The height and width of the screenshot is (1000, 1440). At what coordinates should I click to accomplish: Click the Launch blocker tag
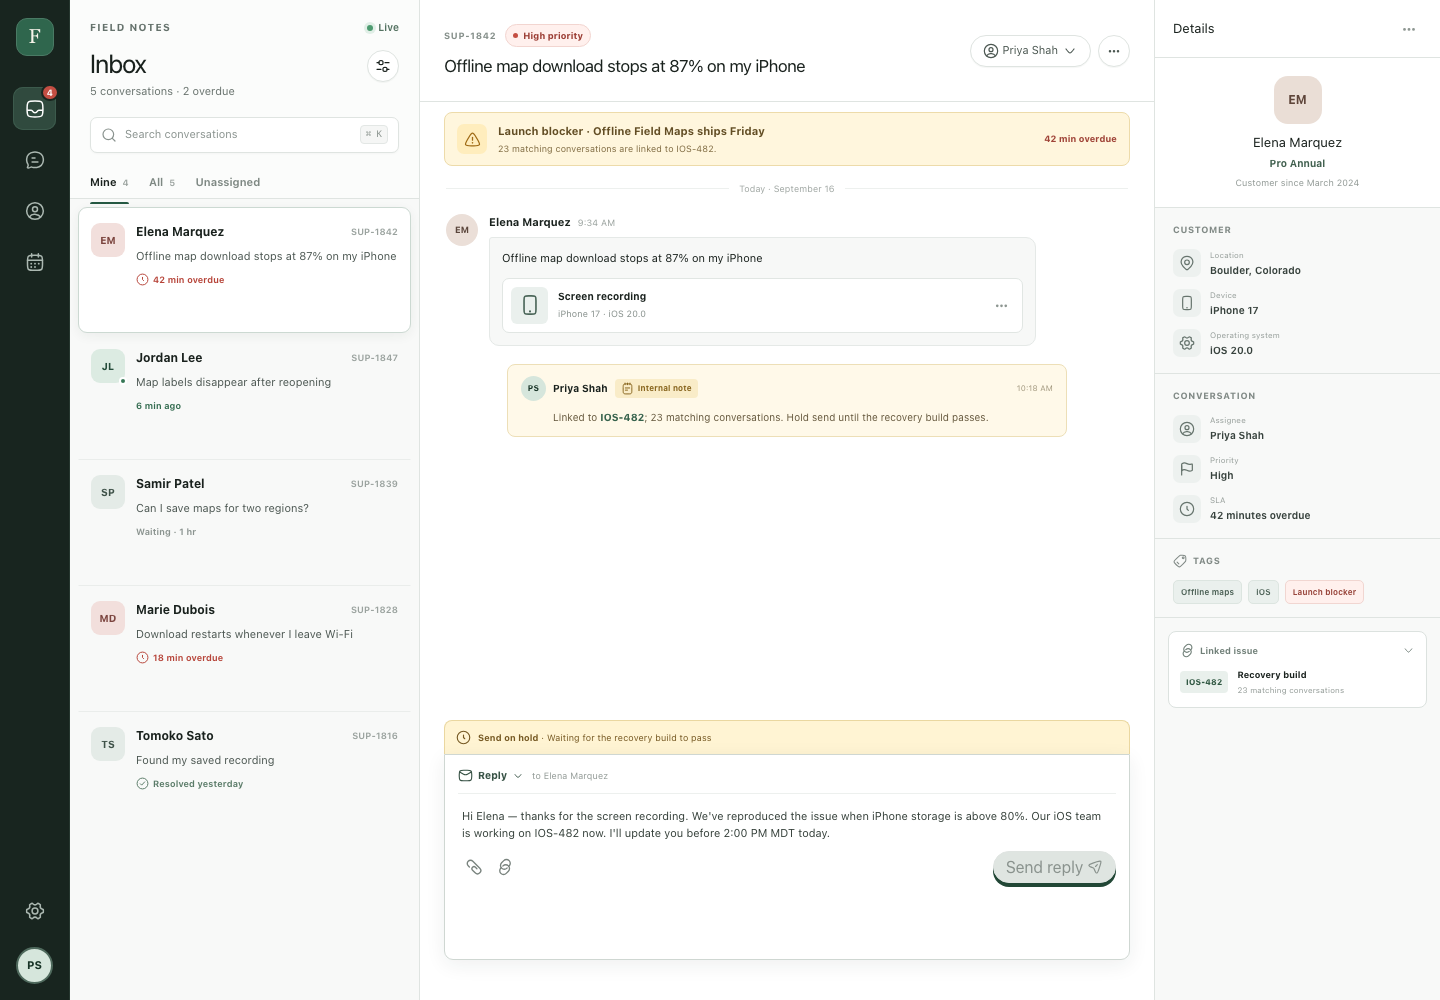pyautogui.click(x=1324, y=592)
